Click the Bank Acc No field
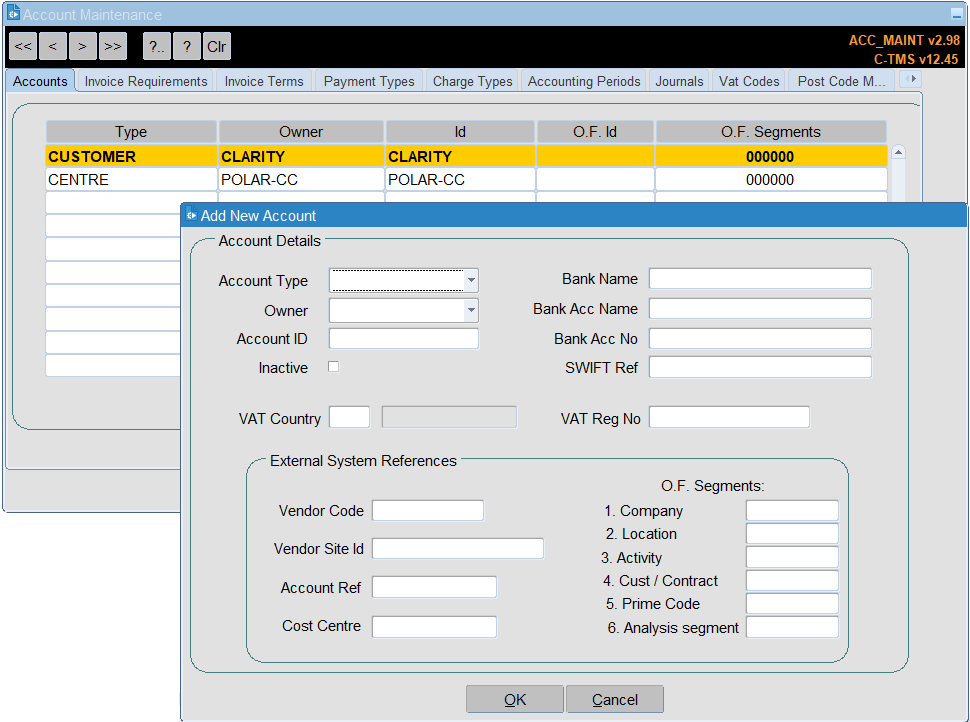The width and height of the screenshot is (970, 722). [760, 338]
